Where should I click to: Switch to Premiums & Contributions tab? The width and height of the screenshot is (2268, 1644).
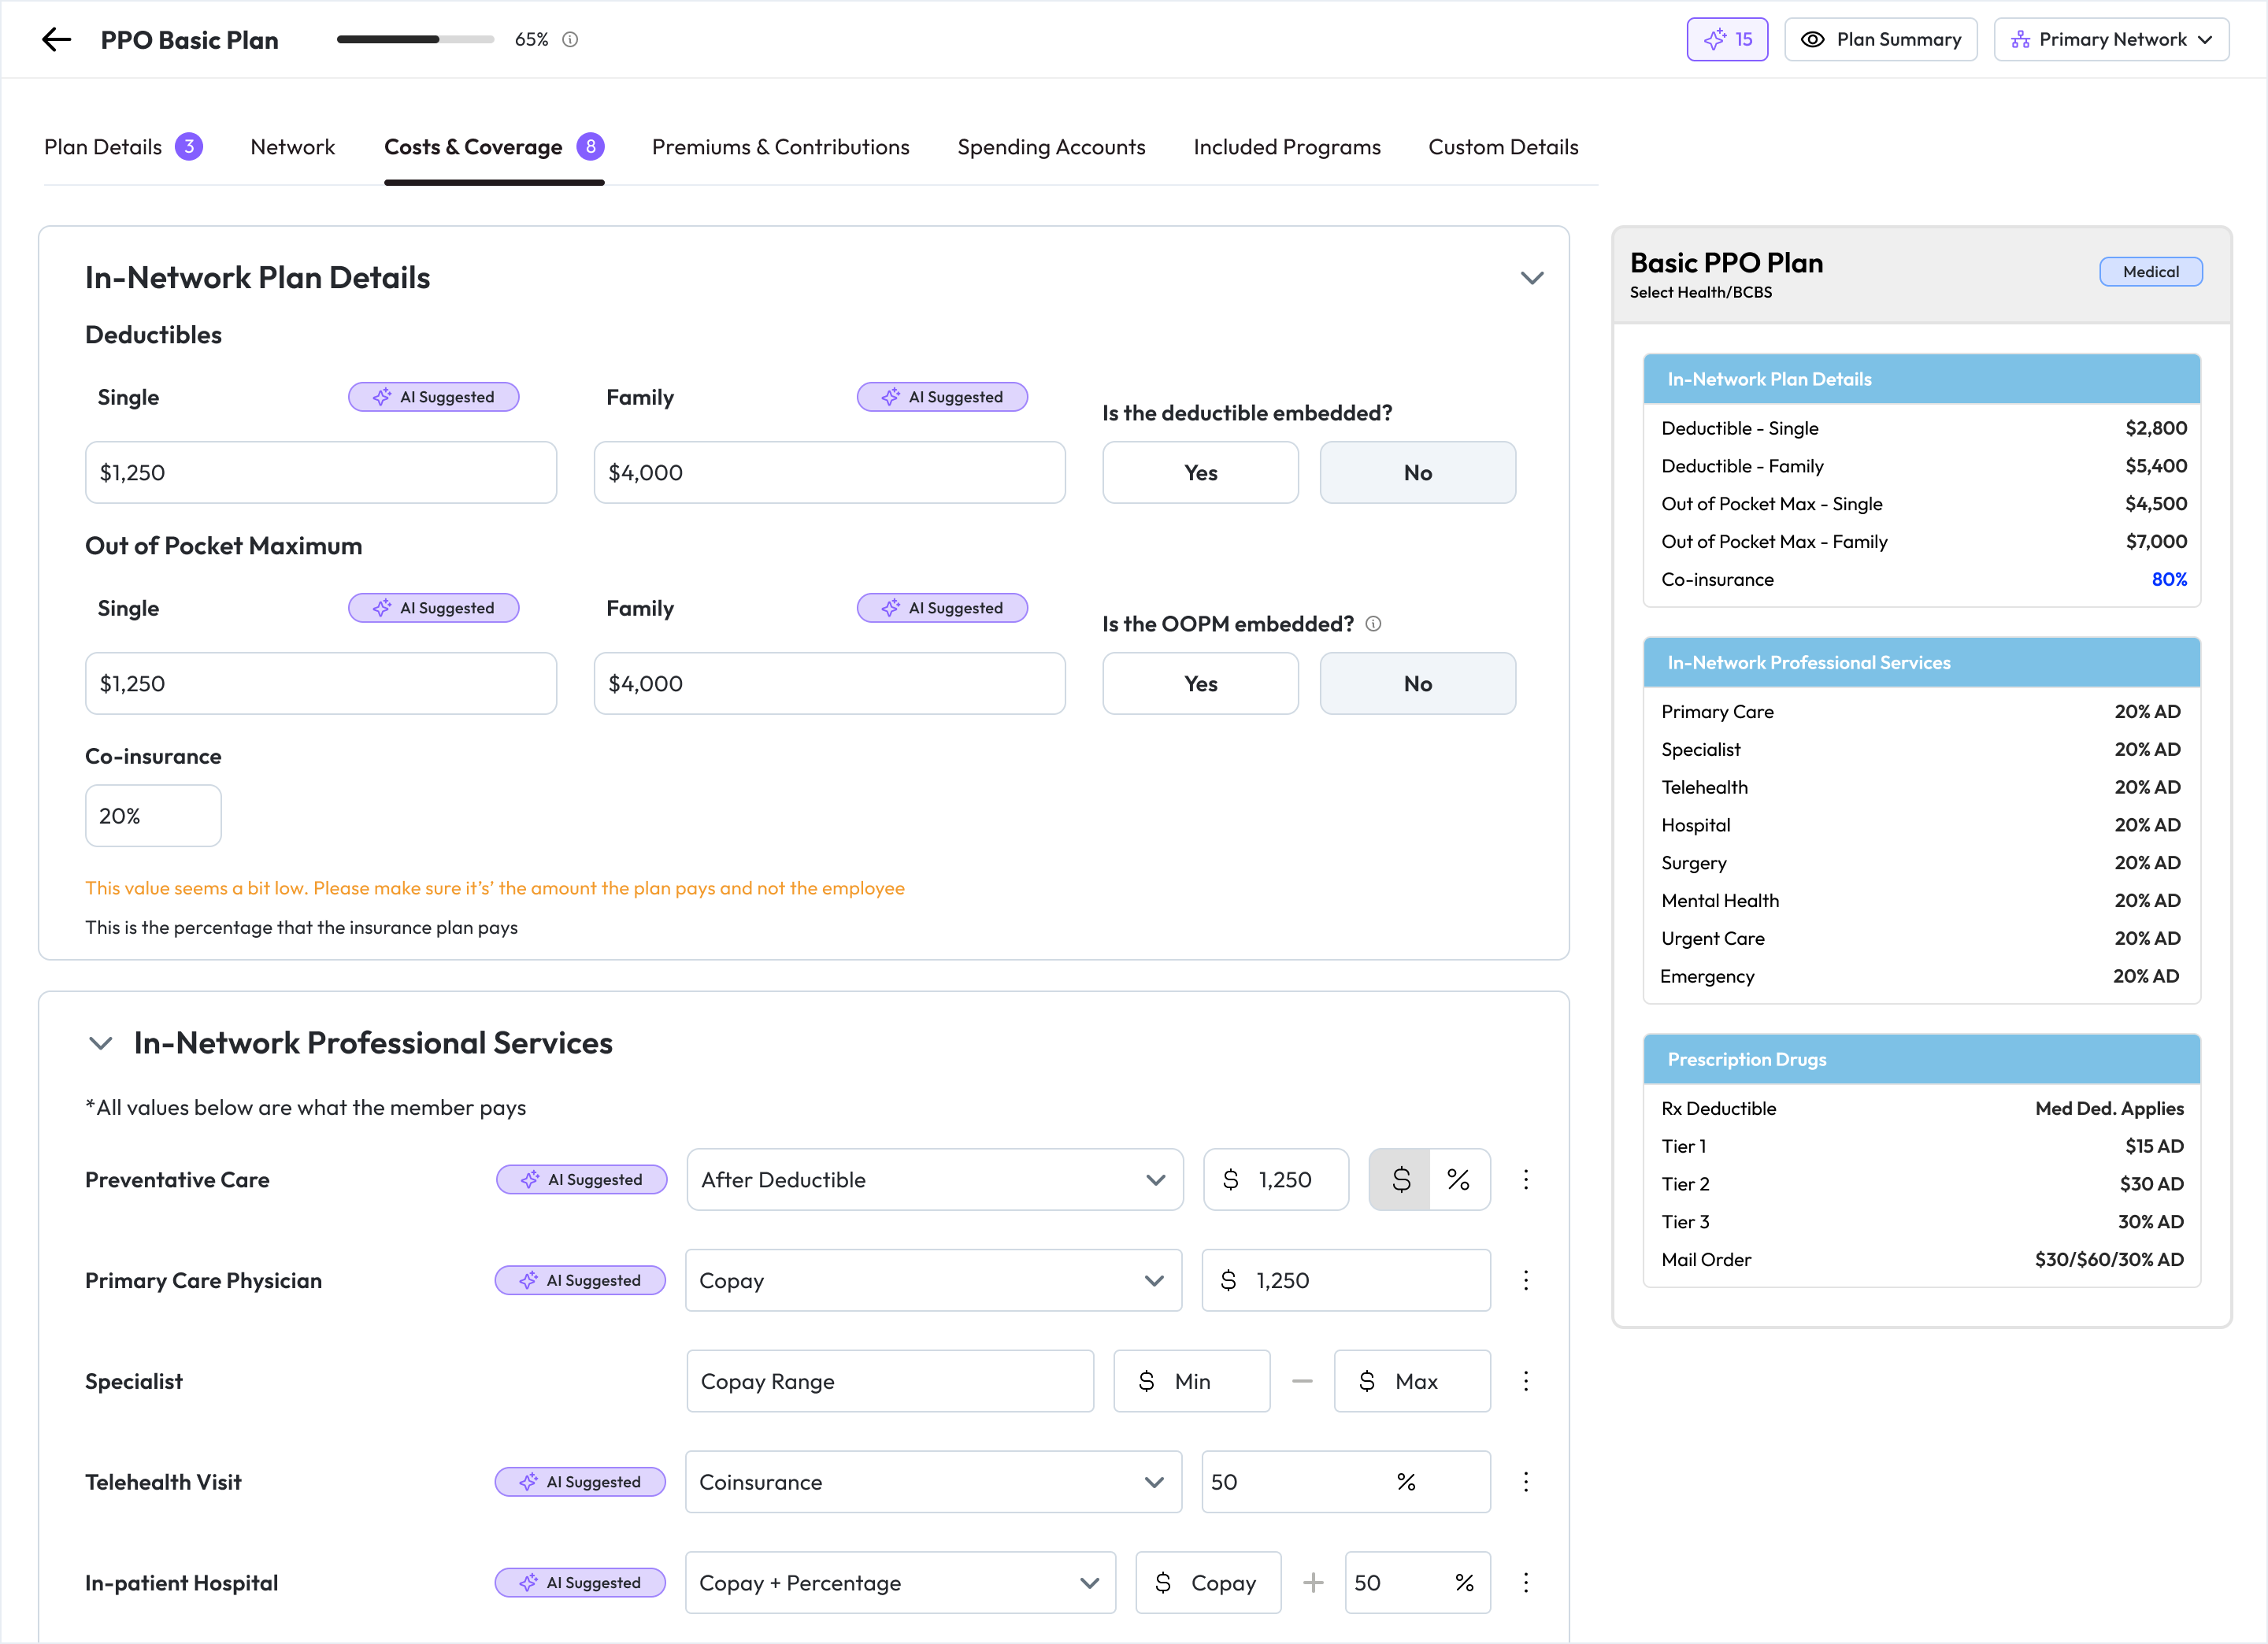click(780, 147)
